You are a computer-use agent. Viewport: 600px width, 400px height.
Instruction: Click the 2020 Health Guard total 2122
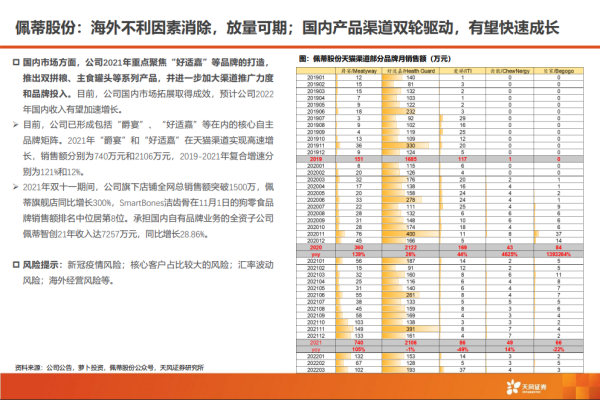coord(411,247)
